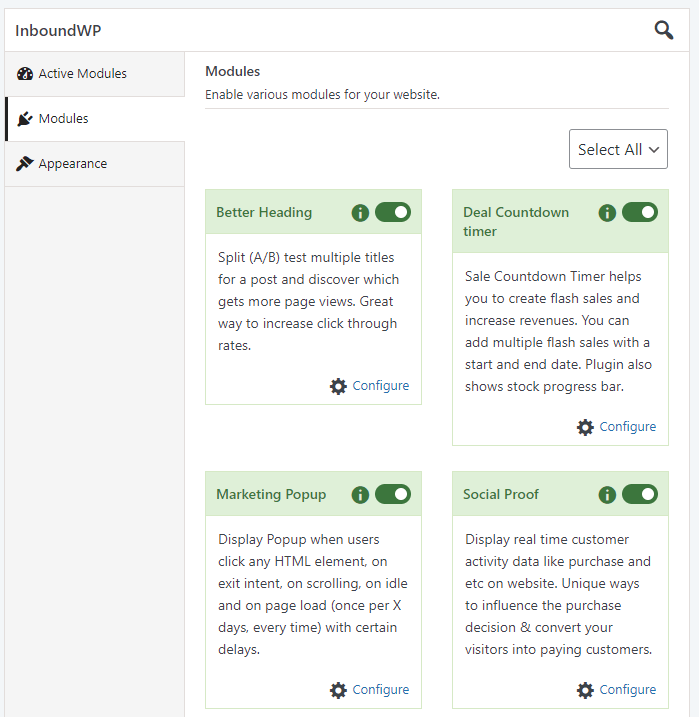The image size is (699, 717).
Task: Turn off the Marketing Popup switch
Action: point(393,494)
